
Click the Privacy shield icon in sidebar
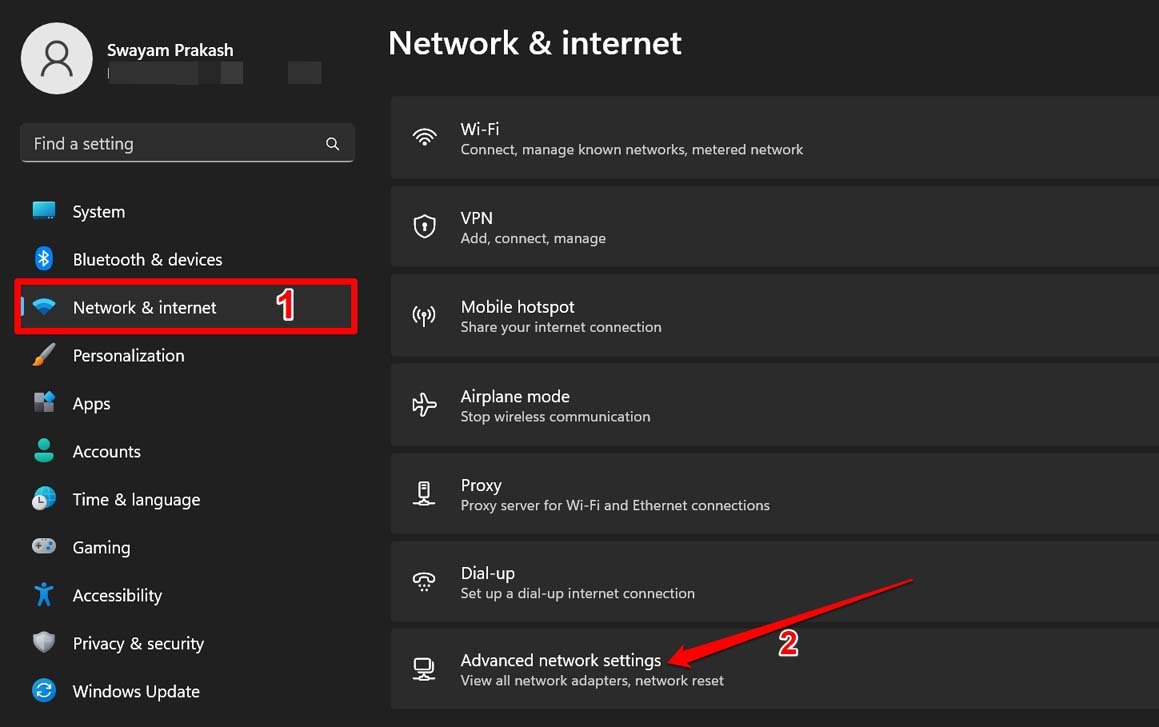point(44,642)
